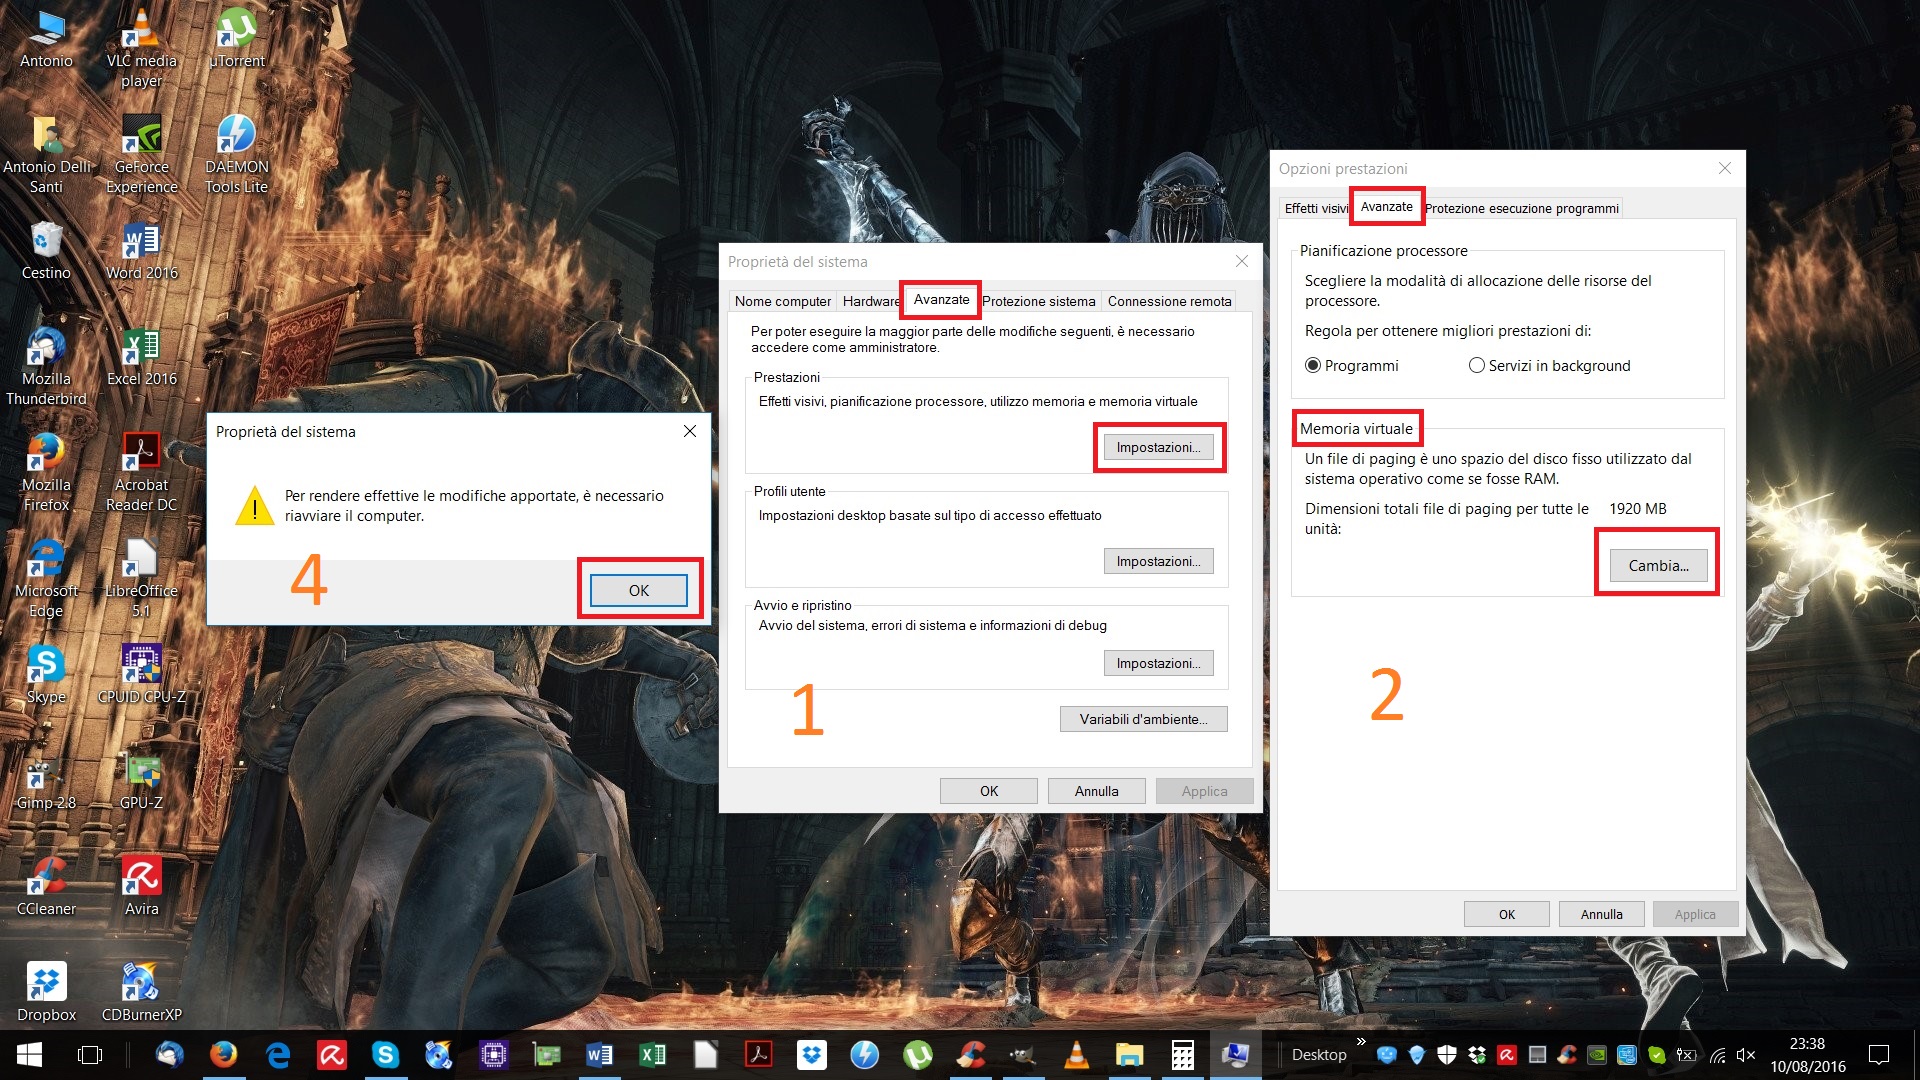Switch to Connessione remota tab
The height and width of the screenshot is (1080, 1920).
(1169, 301)
